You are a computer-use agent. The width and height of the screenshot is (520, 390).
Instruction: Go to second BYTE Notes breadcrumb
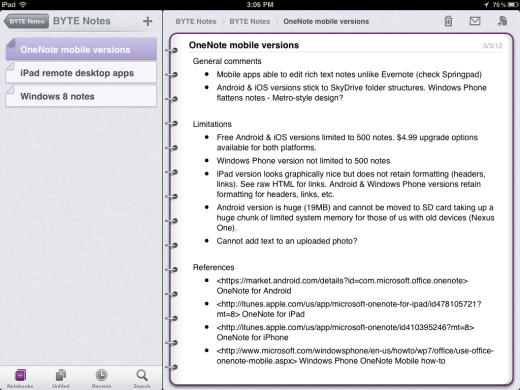[250, 21]
